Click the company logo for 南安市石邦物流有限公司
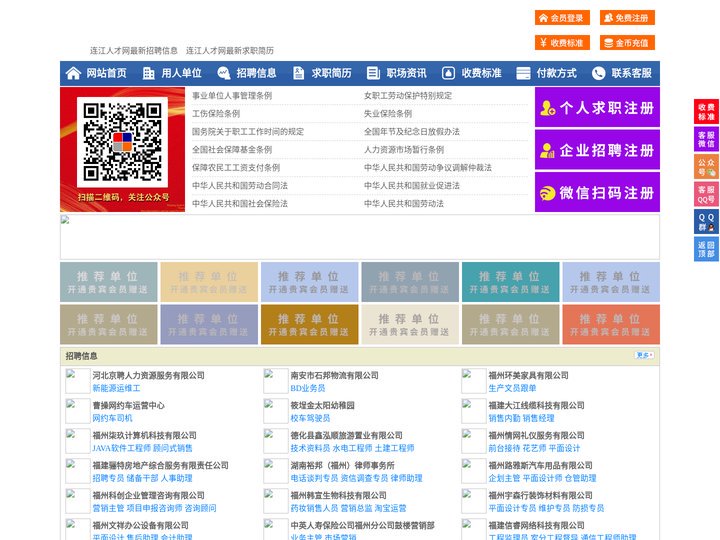Viewport: 720px width, 540px height. (276, 381)
